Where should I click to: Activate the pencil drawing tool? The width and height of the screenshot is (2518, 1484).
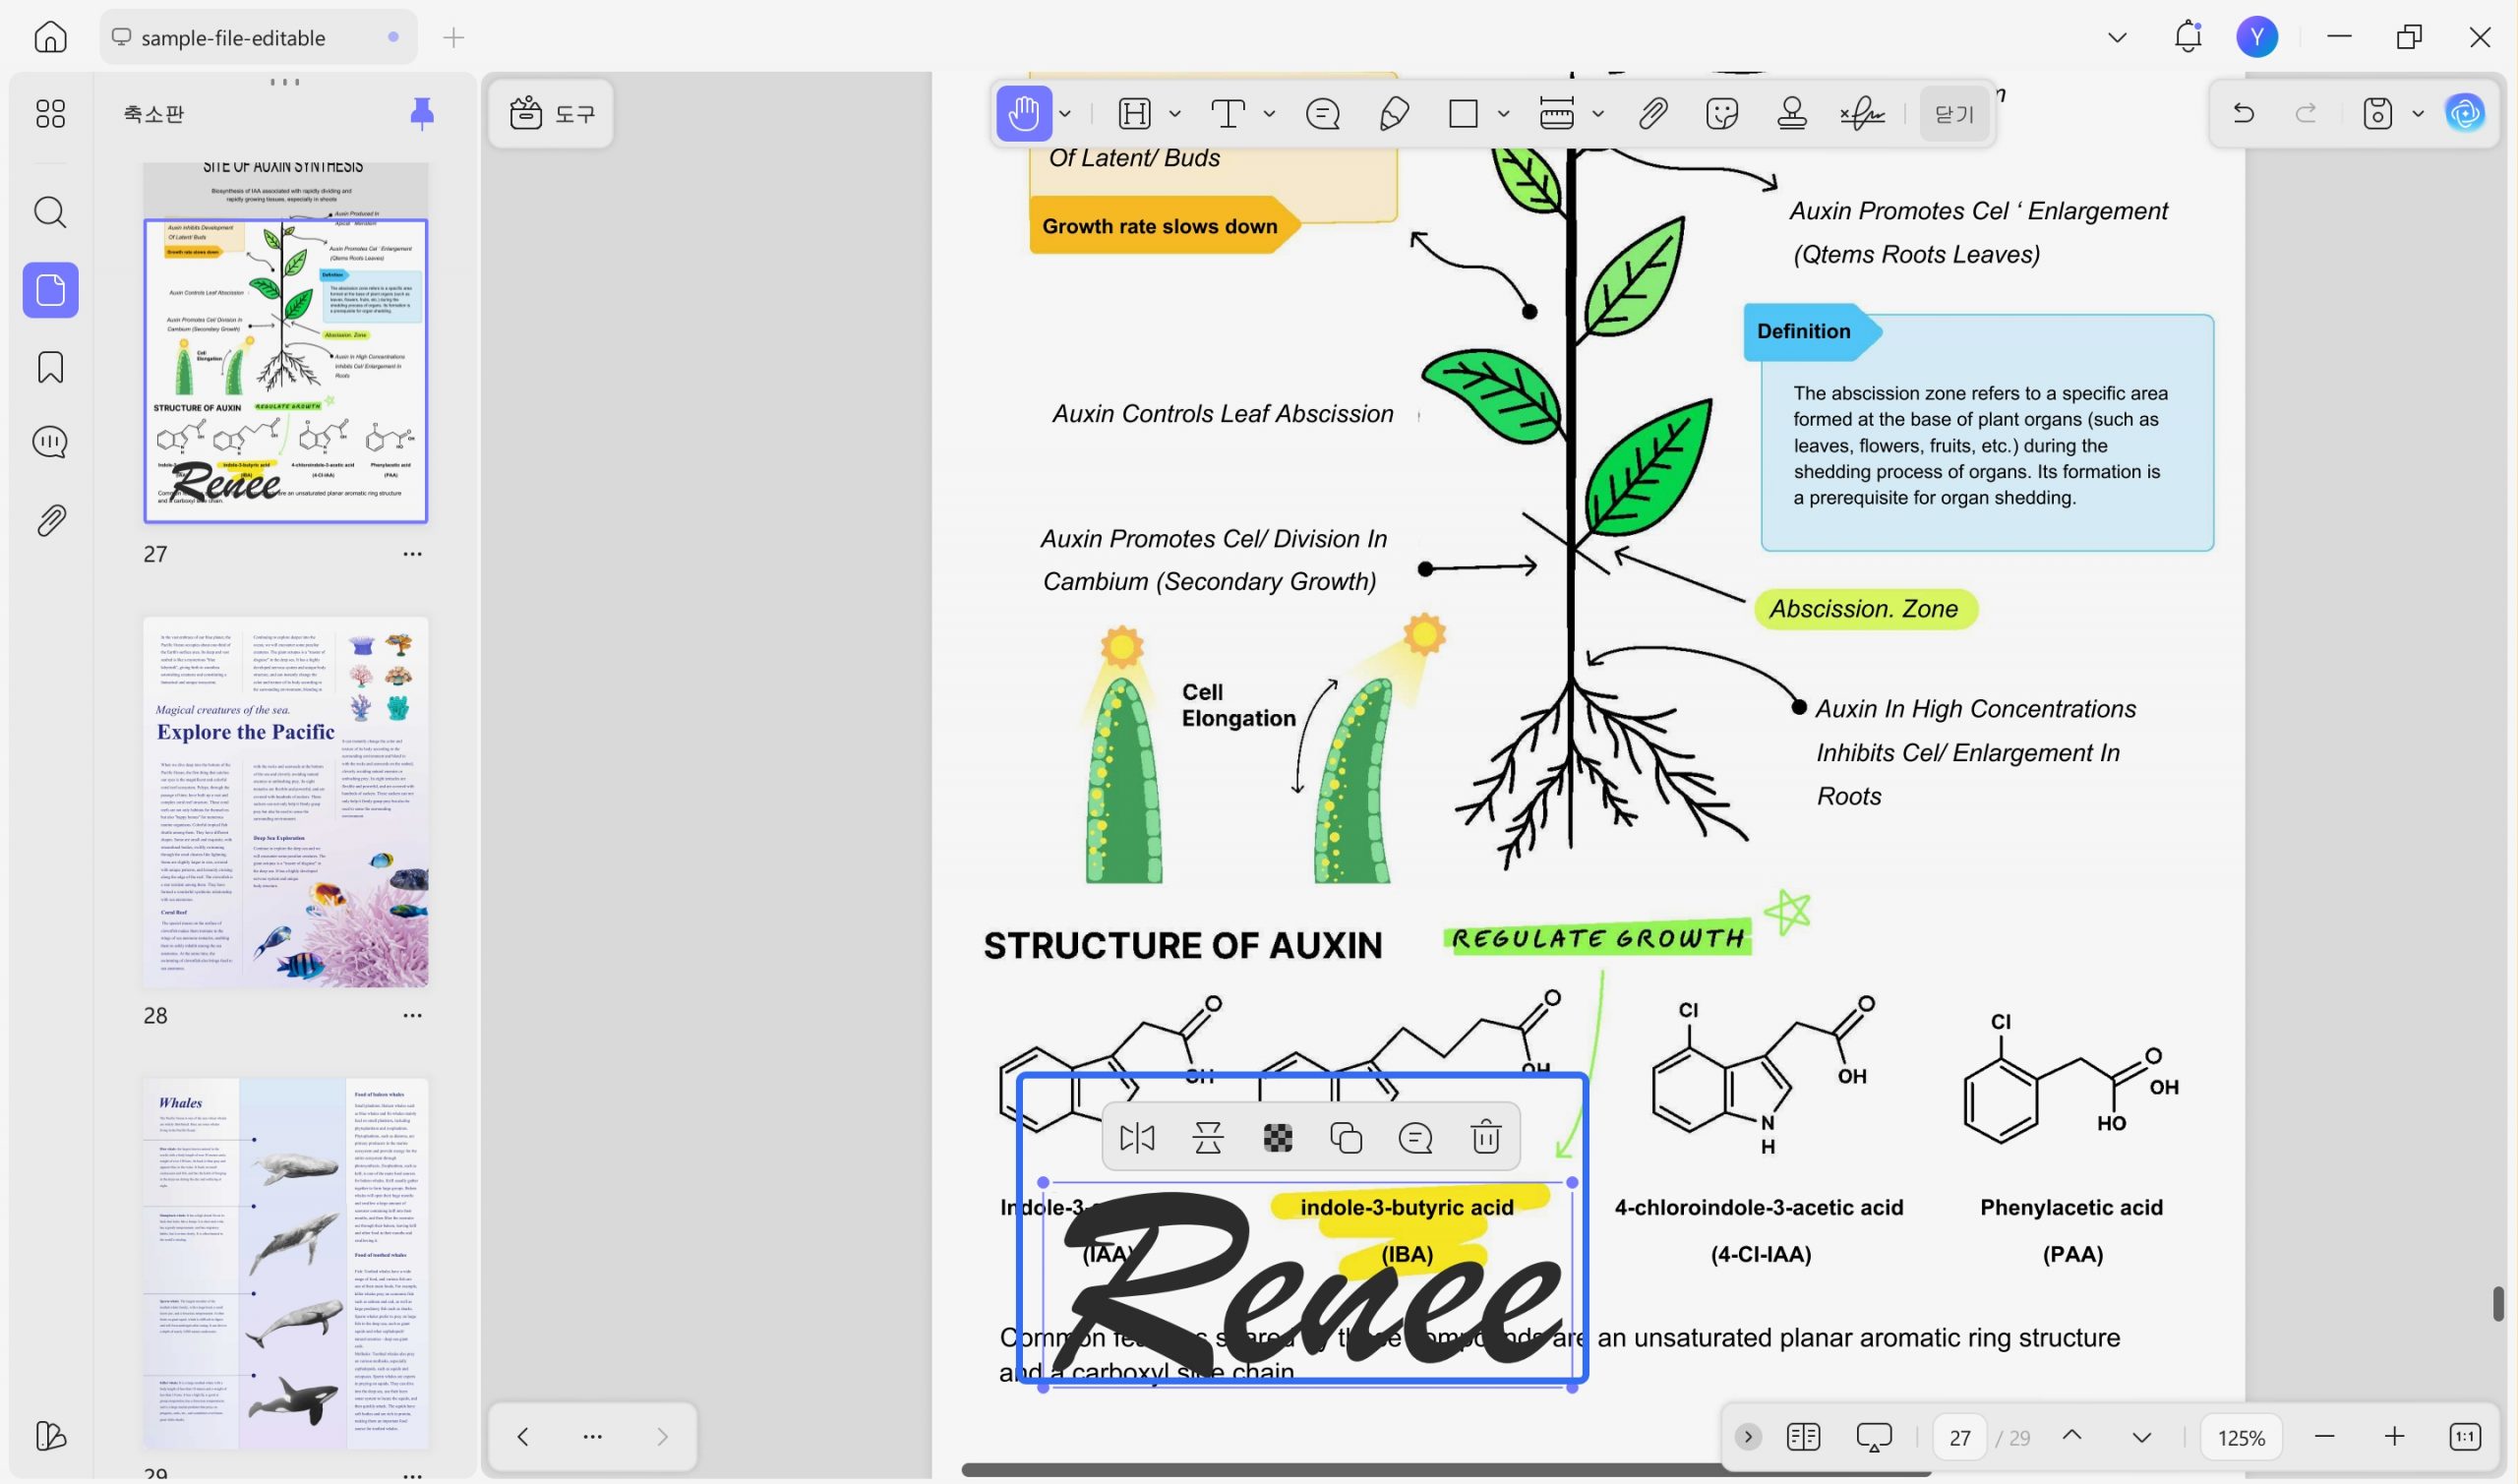point(1393,113)
